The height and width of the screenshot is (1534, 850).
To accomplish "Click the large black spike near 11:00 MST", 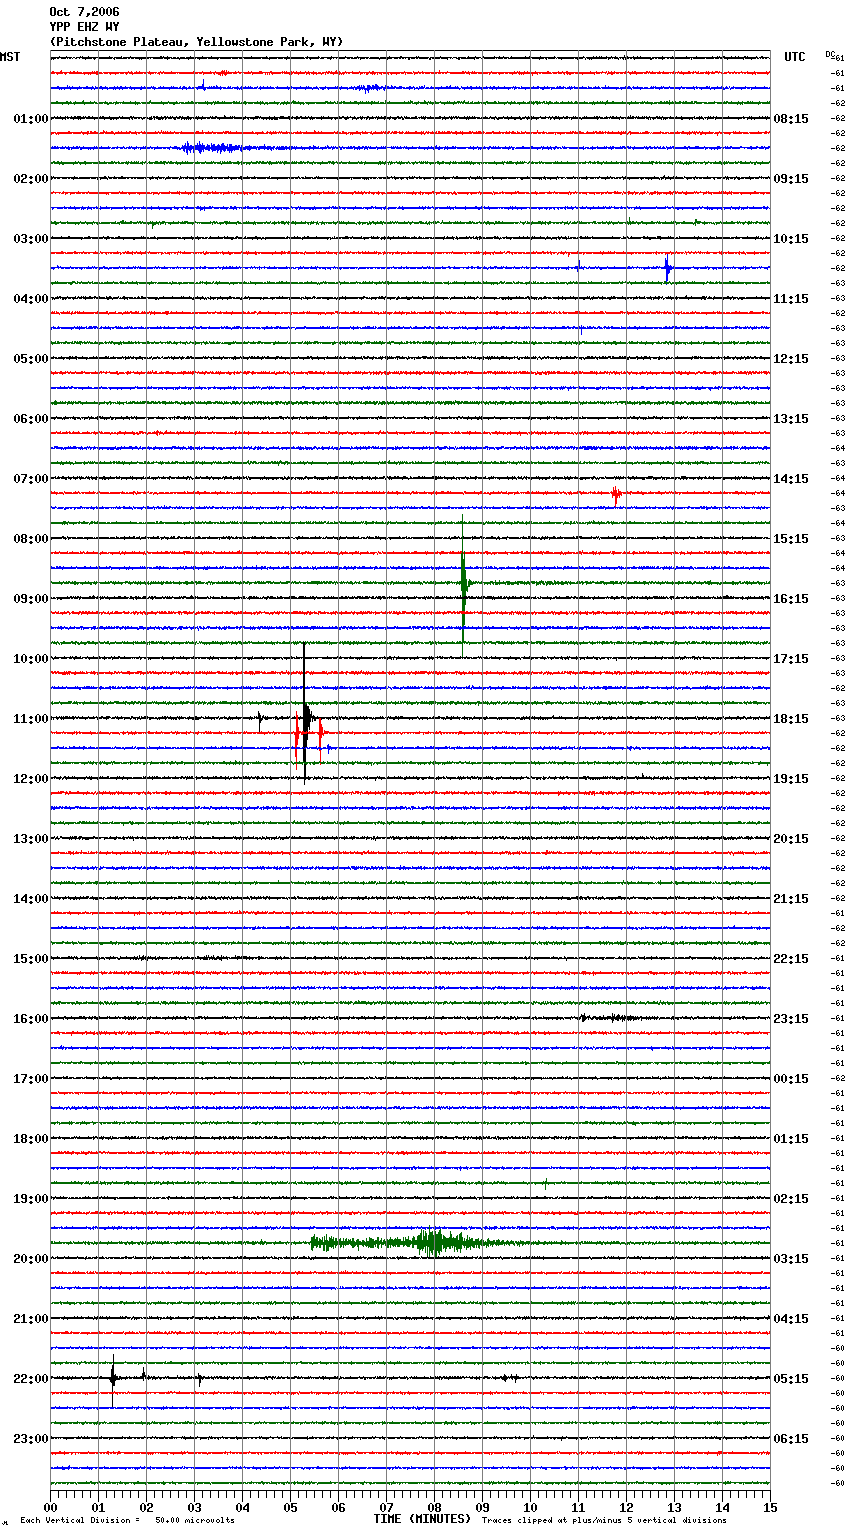I will [x=305, y=714].
